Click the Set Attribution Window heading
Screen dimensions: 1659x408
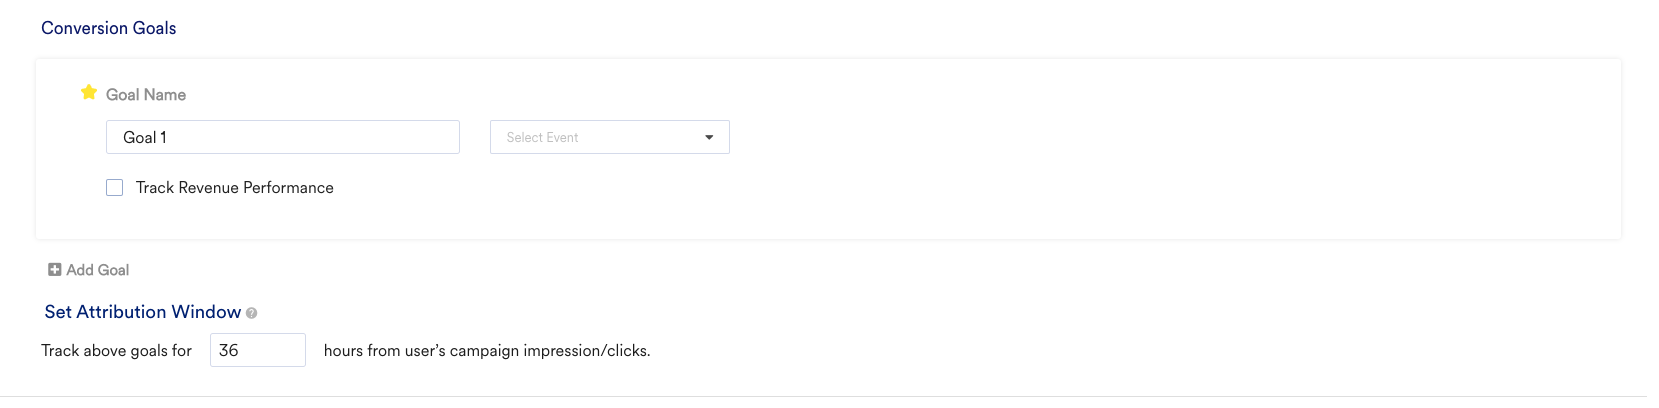point(143,312)
